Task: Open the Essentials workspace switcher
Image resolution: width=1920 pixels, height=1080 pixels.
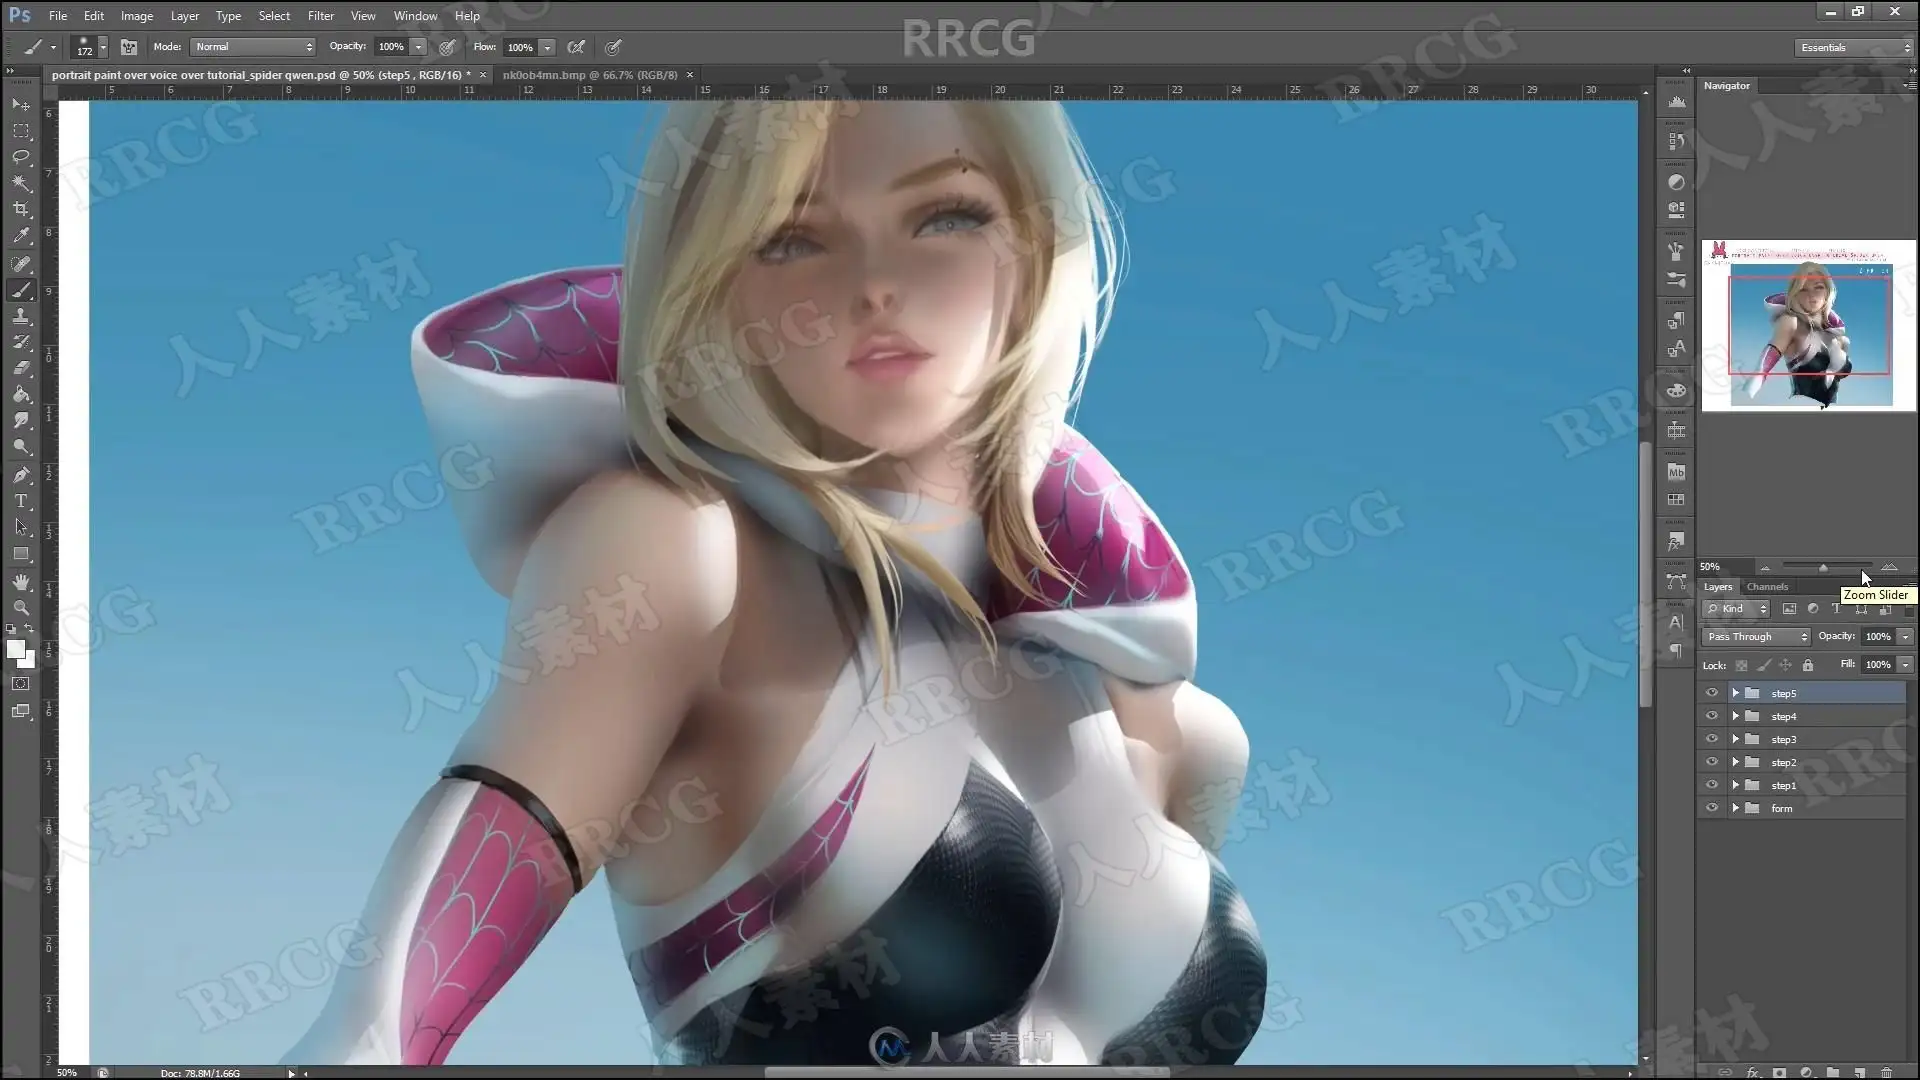Action: coord(1853,47)
